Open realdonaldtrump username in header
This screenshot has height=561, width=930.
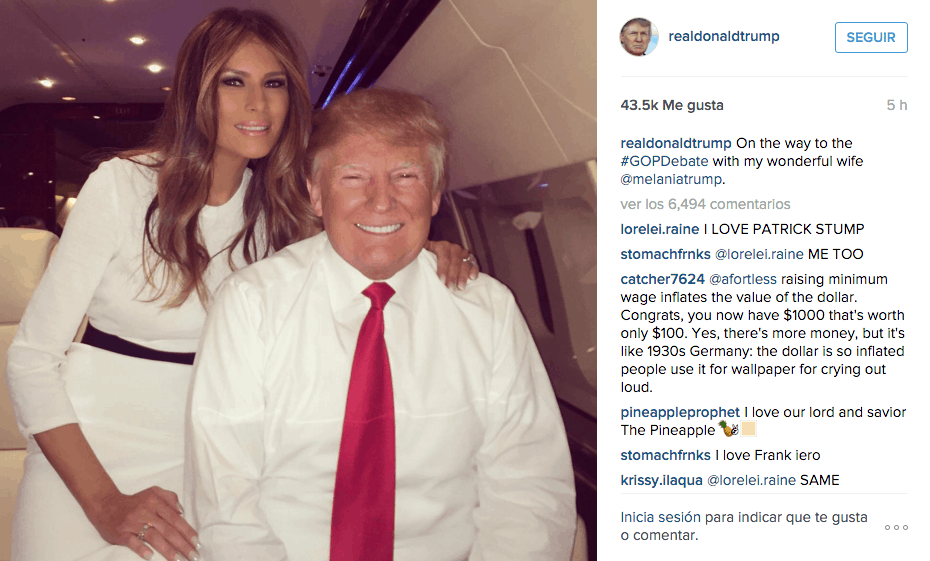(x=724, y=36)
